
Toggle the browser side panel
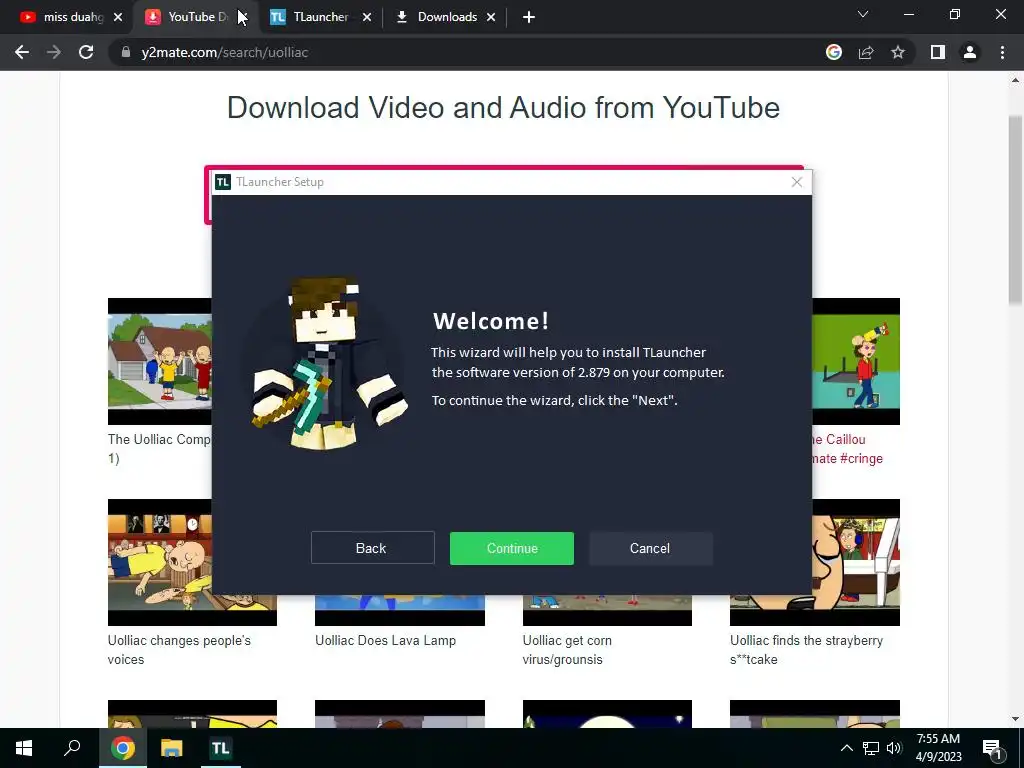pos(938,52)
